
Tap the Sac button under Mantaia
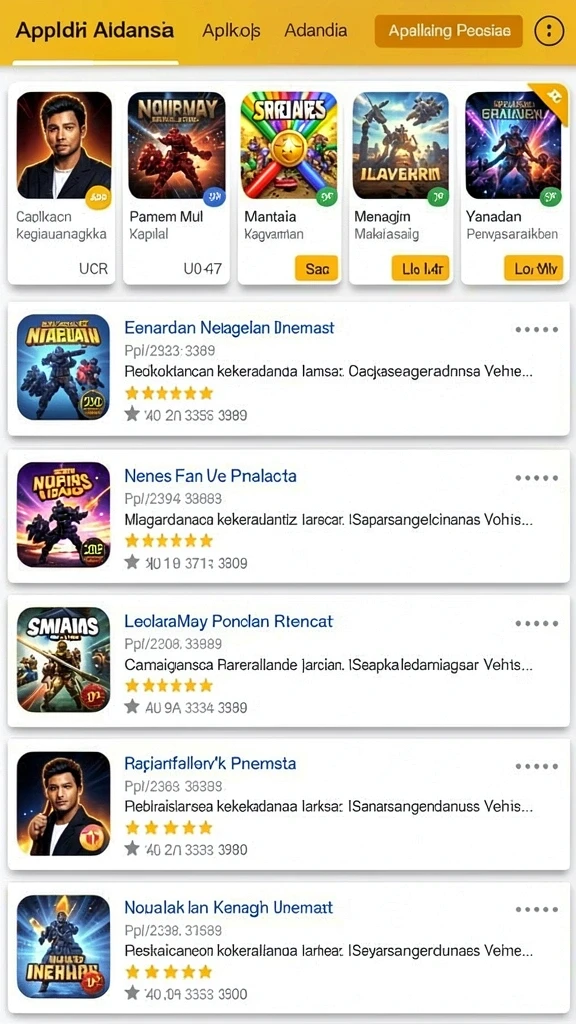(x=317, y=268)
